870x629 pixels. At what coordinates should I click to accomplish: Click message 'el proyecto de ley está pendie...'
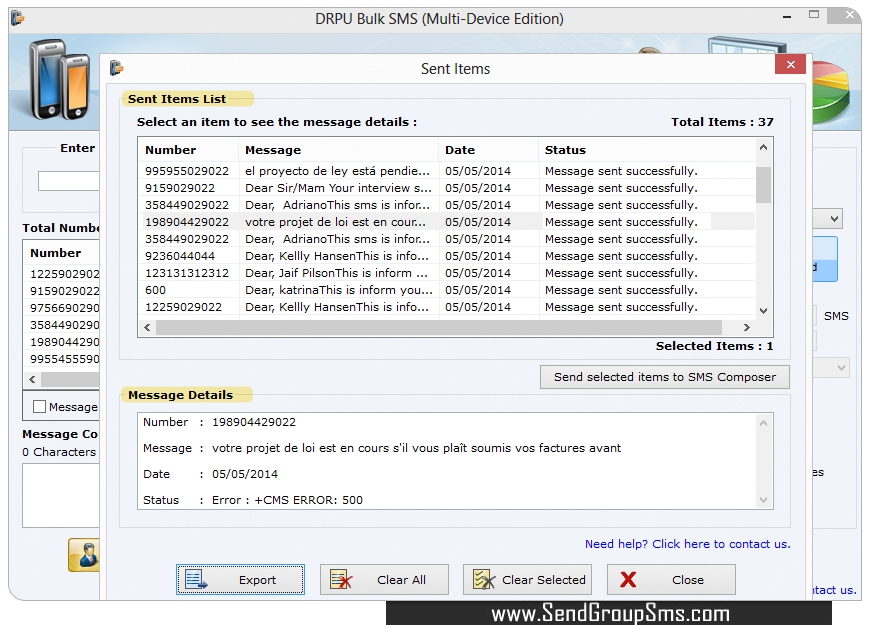click(x=337, y=171)
